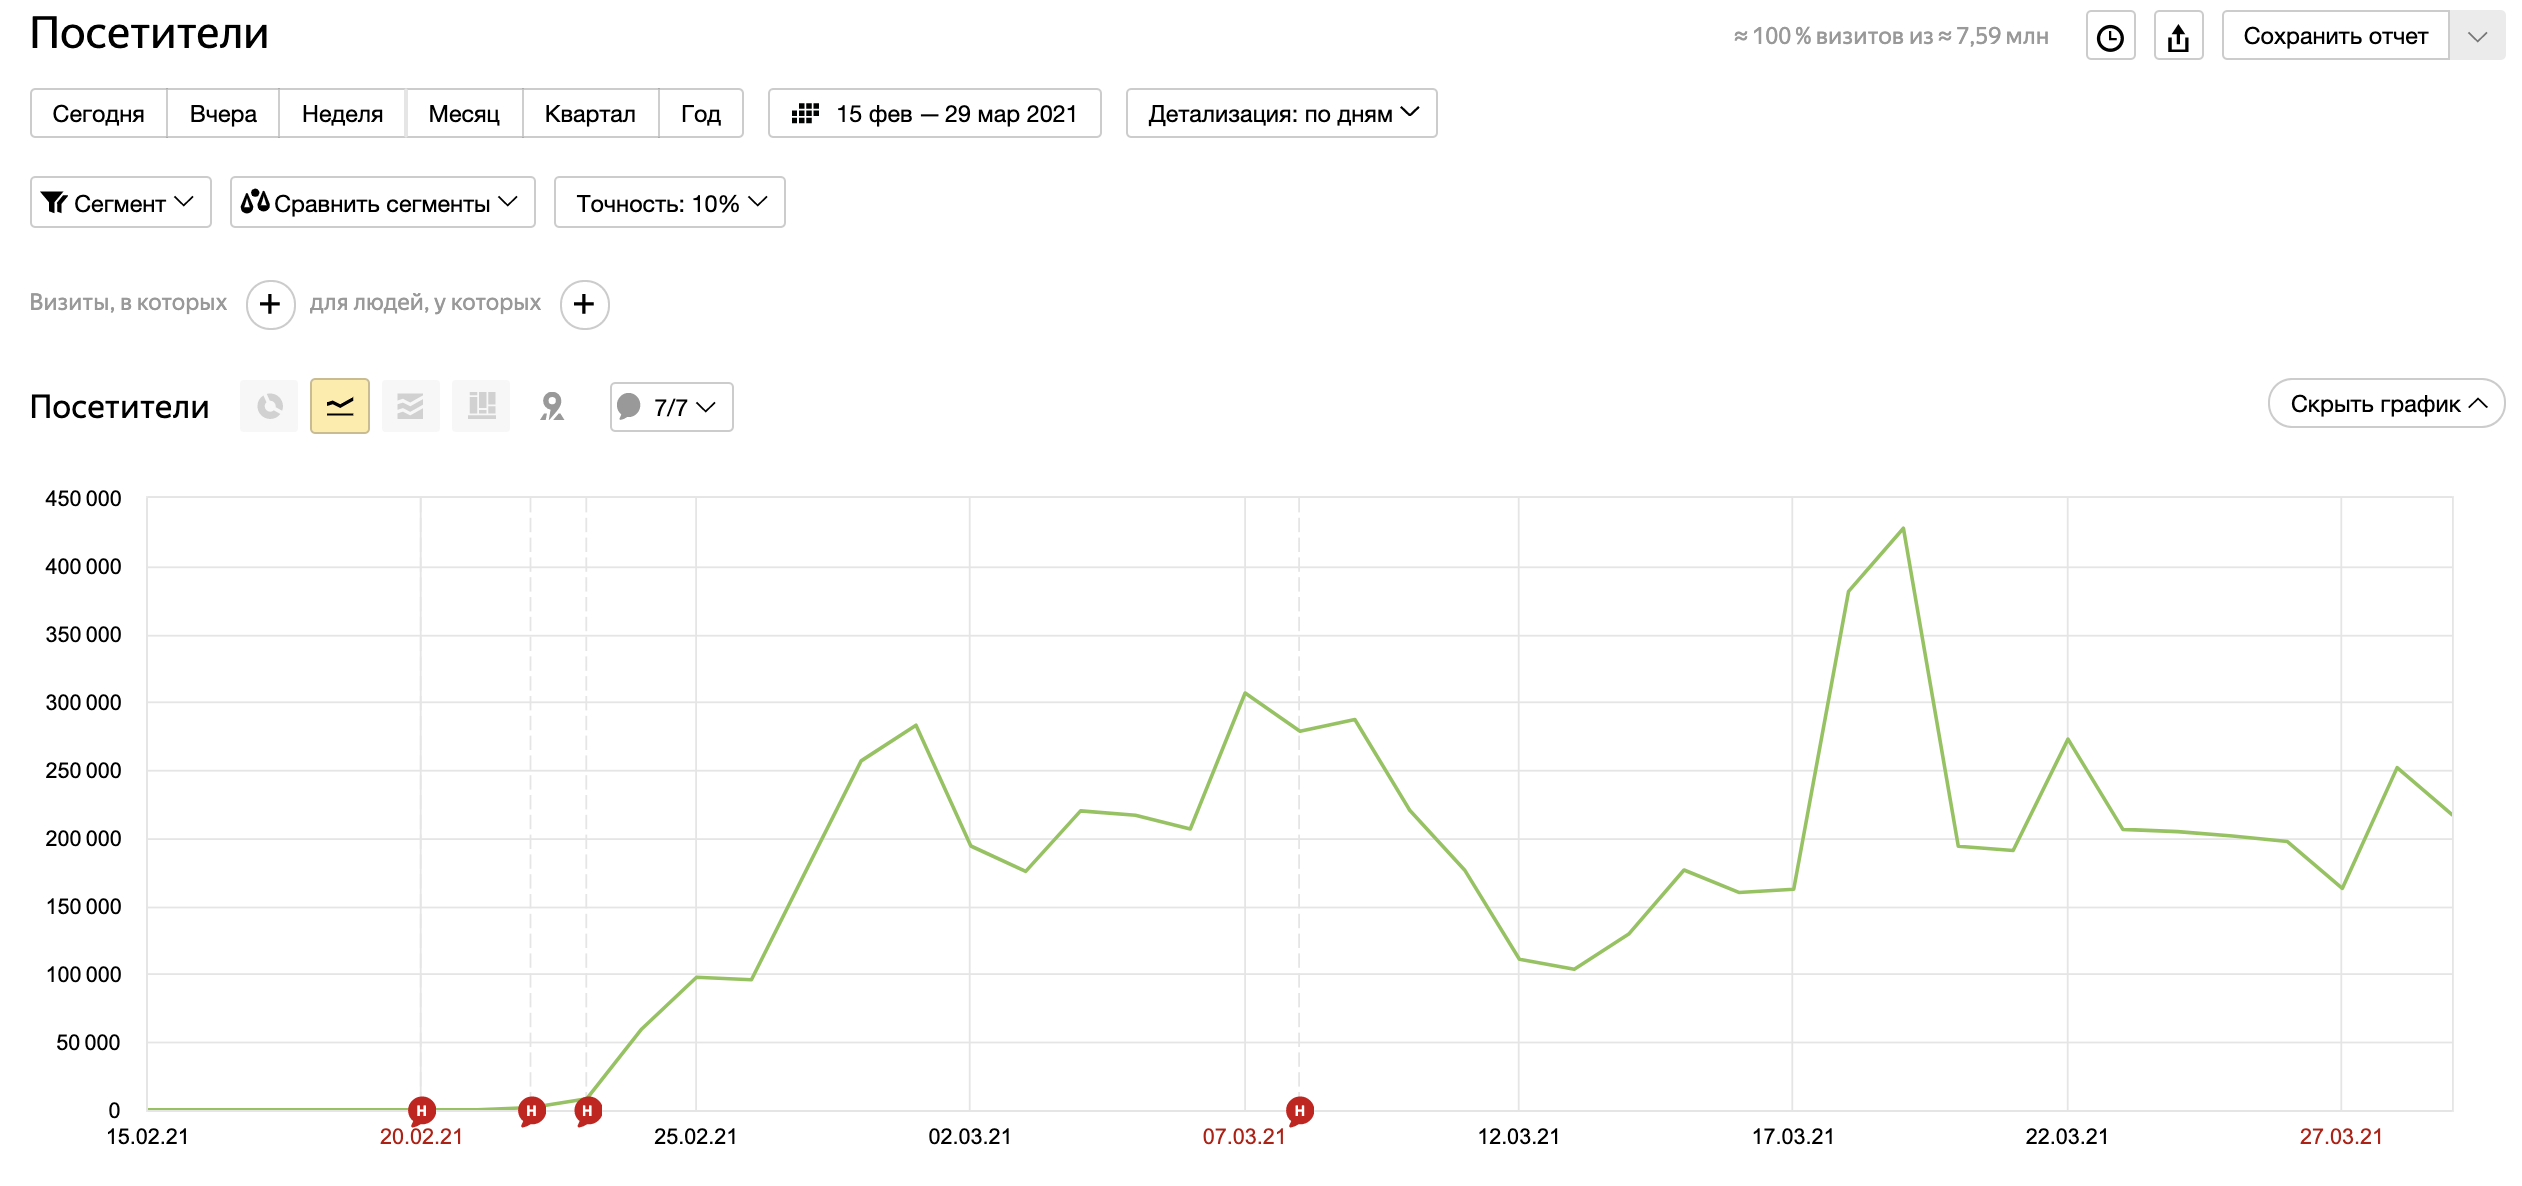Add a people condition with plus button

(x=584, y=304)
